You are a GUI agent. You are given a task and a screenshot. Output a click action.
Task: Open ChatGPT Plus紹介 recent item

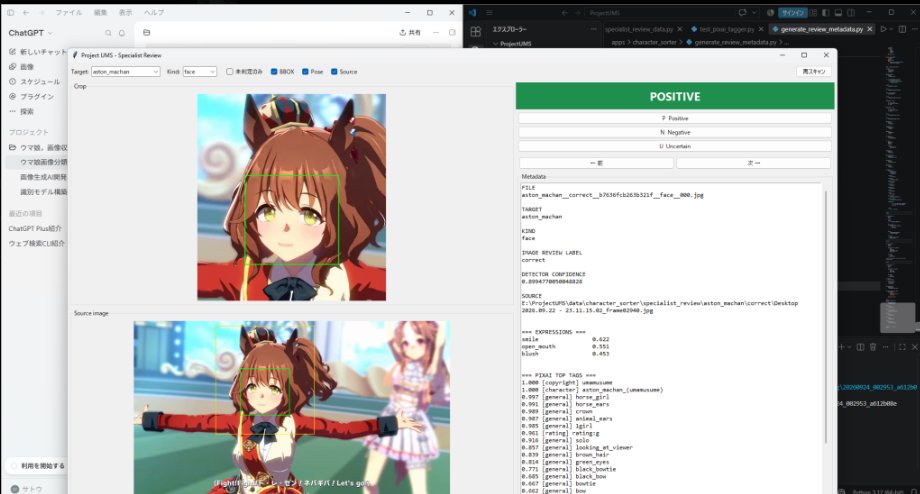point(35,228)
